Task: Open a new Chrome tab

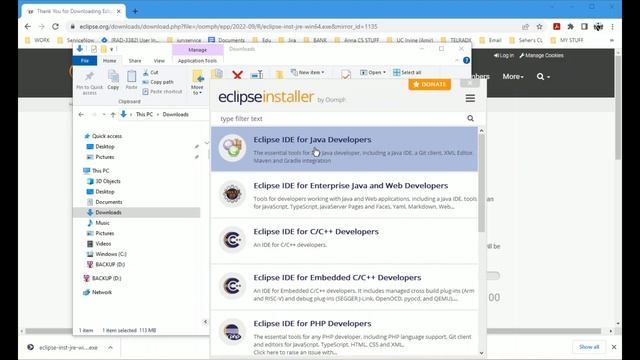Action: (135, 11)
